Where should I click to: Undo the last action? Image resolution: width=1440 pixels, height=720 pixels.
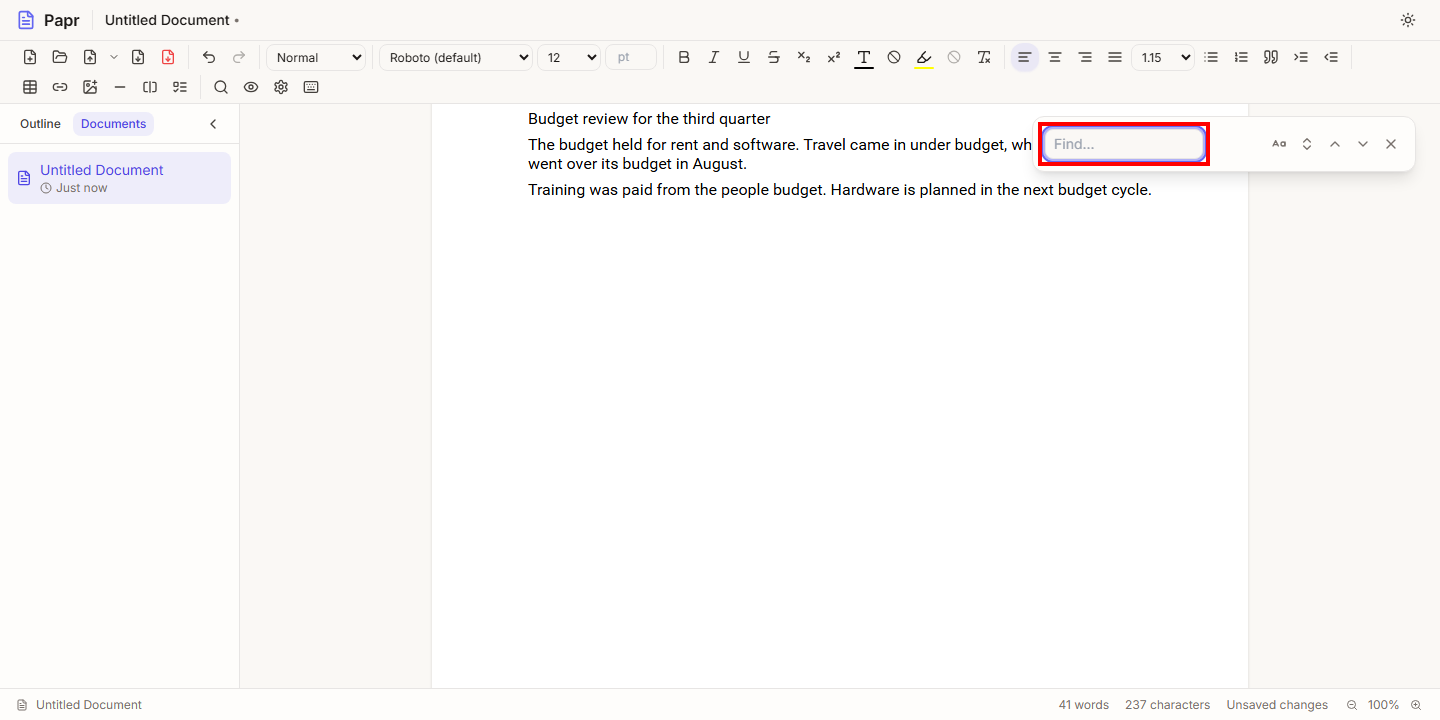click(209, 57)
